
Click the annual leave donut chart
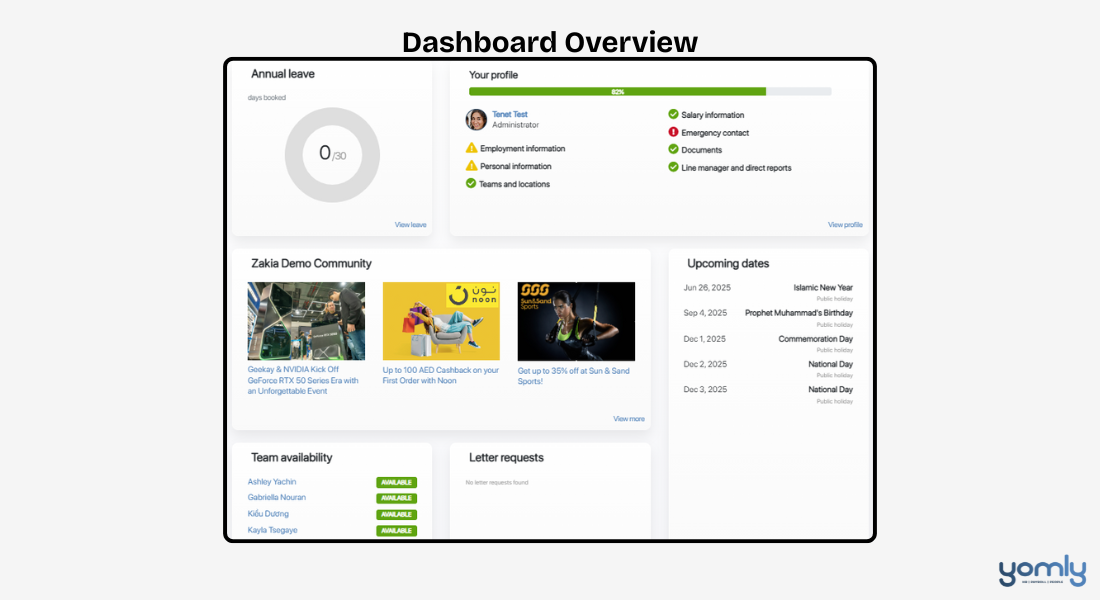(x=333, y=154)
